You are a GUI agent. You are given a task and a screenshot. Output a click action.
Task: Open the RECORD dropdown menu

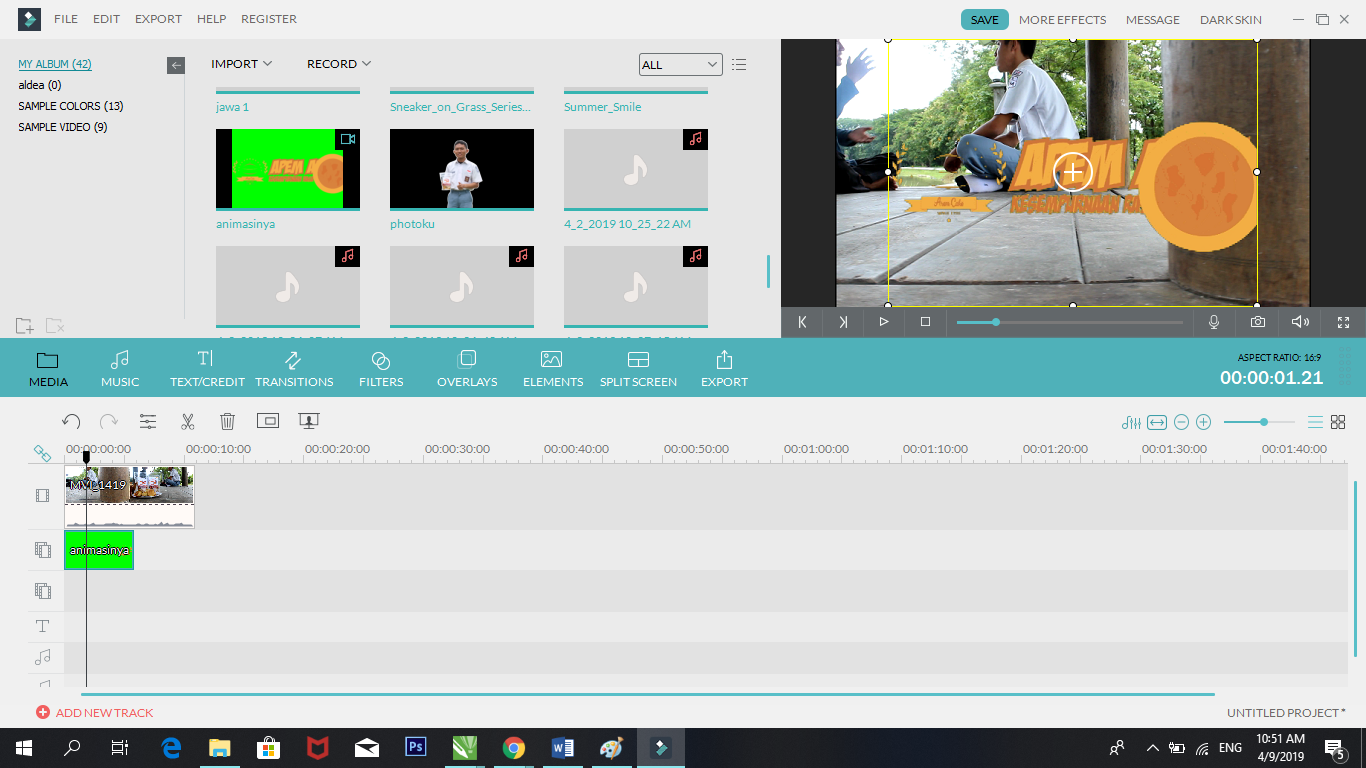coord(338,63)
